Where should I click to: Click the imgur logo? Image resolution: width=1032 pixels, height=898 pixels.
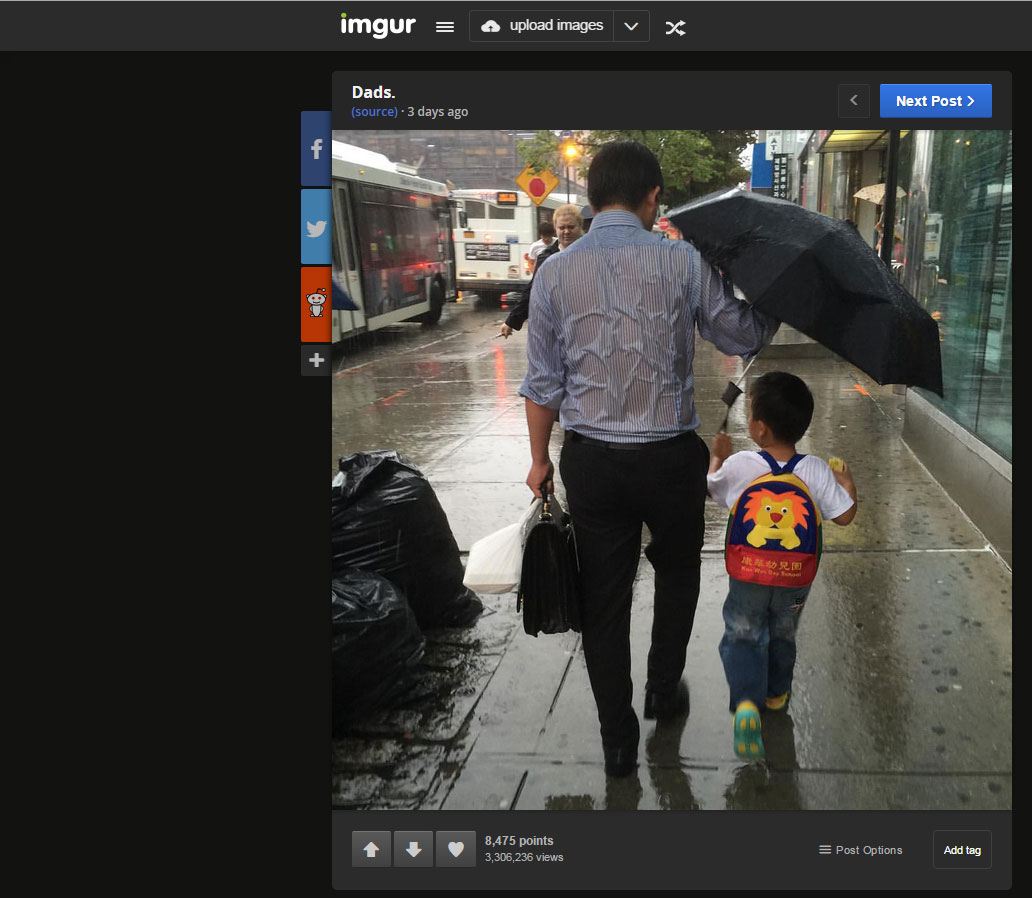[378, 26]
